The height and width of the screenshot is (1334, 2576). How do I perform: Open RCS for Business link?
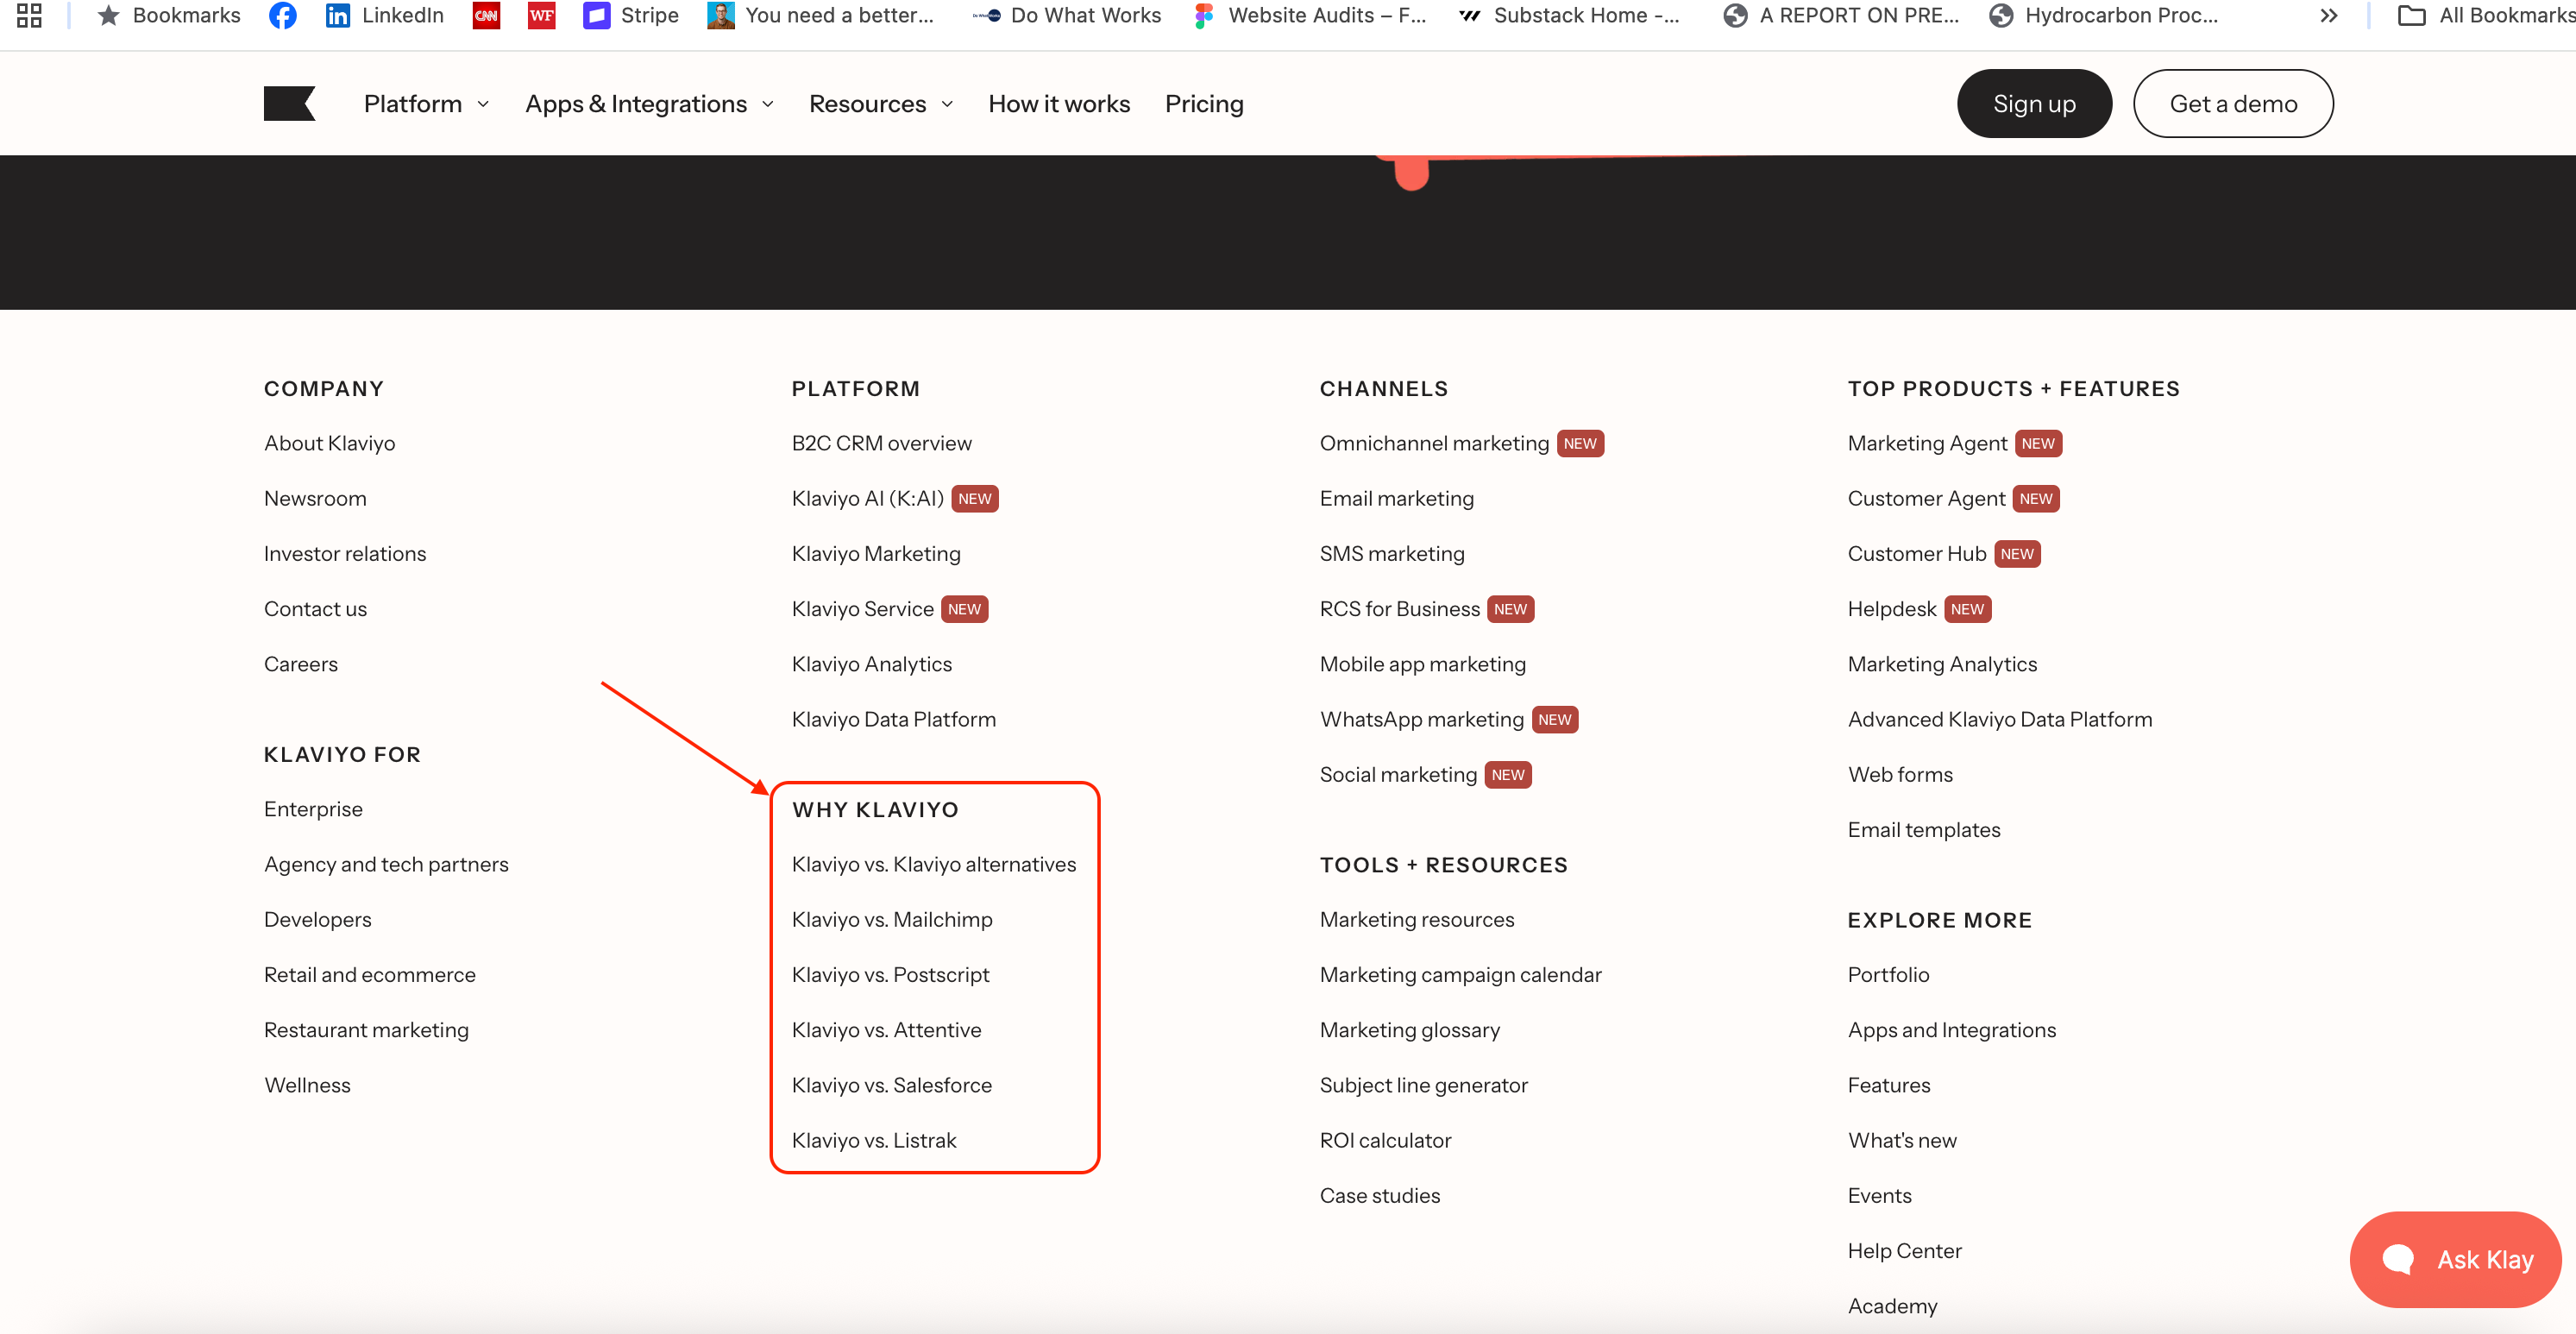pyautogui.click(x=1399, y=609)
